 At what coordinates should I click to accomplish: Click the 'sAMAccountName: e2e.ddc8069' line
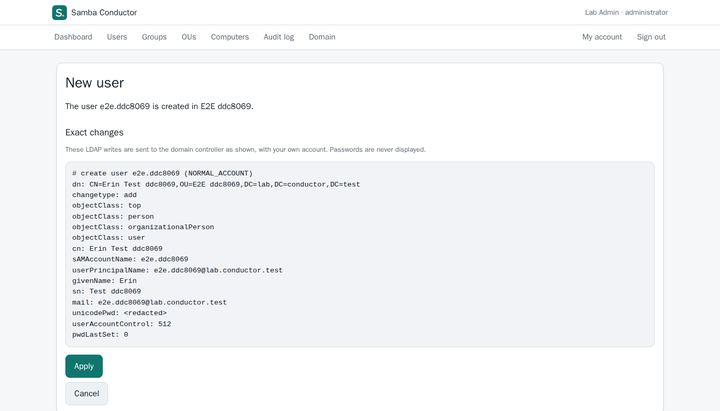click(x=130, y=259)
